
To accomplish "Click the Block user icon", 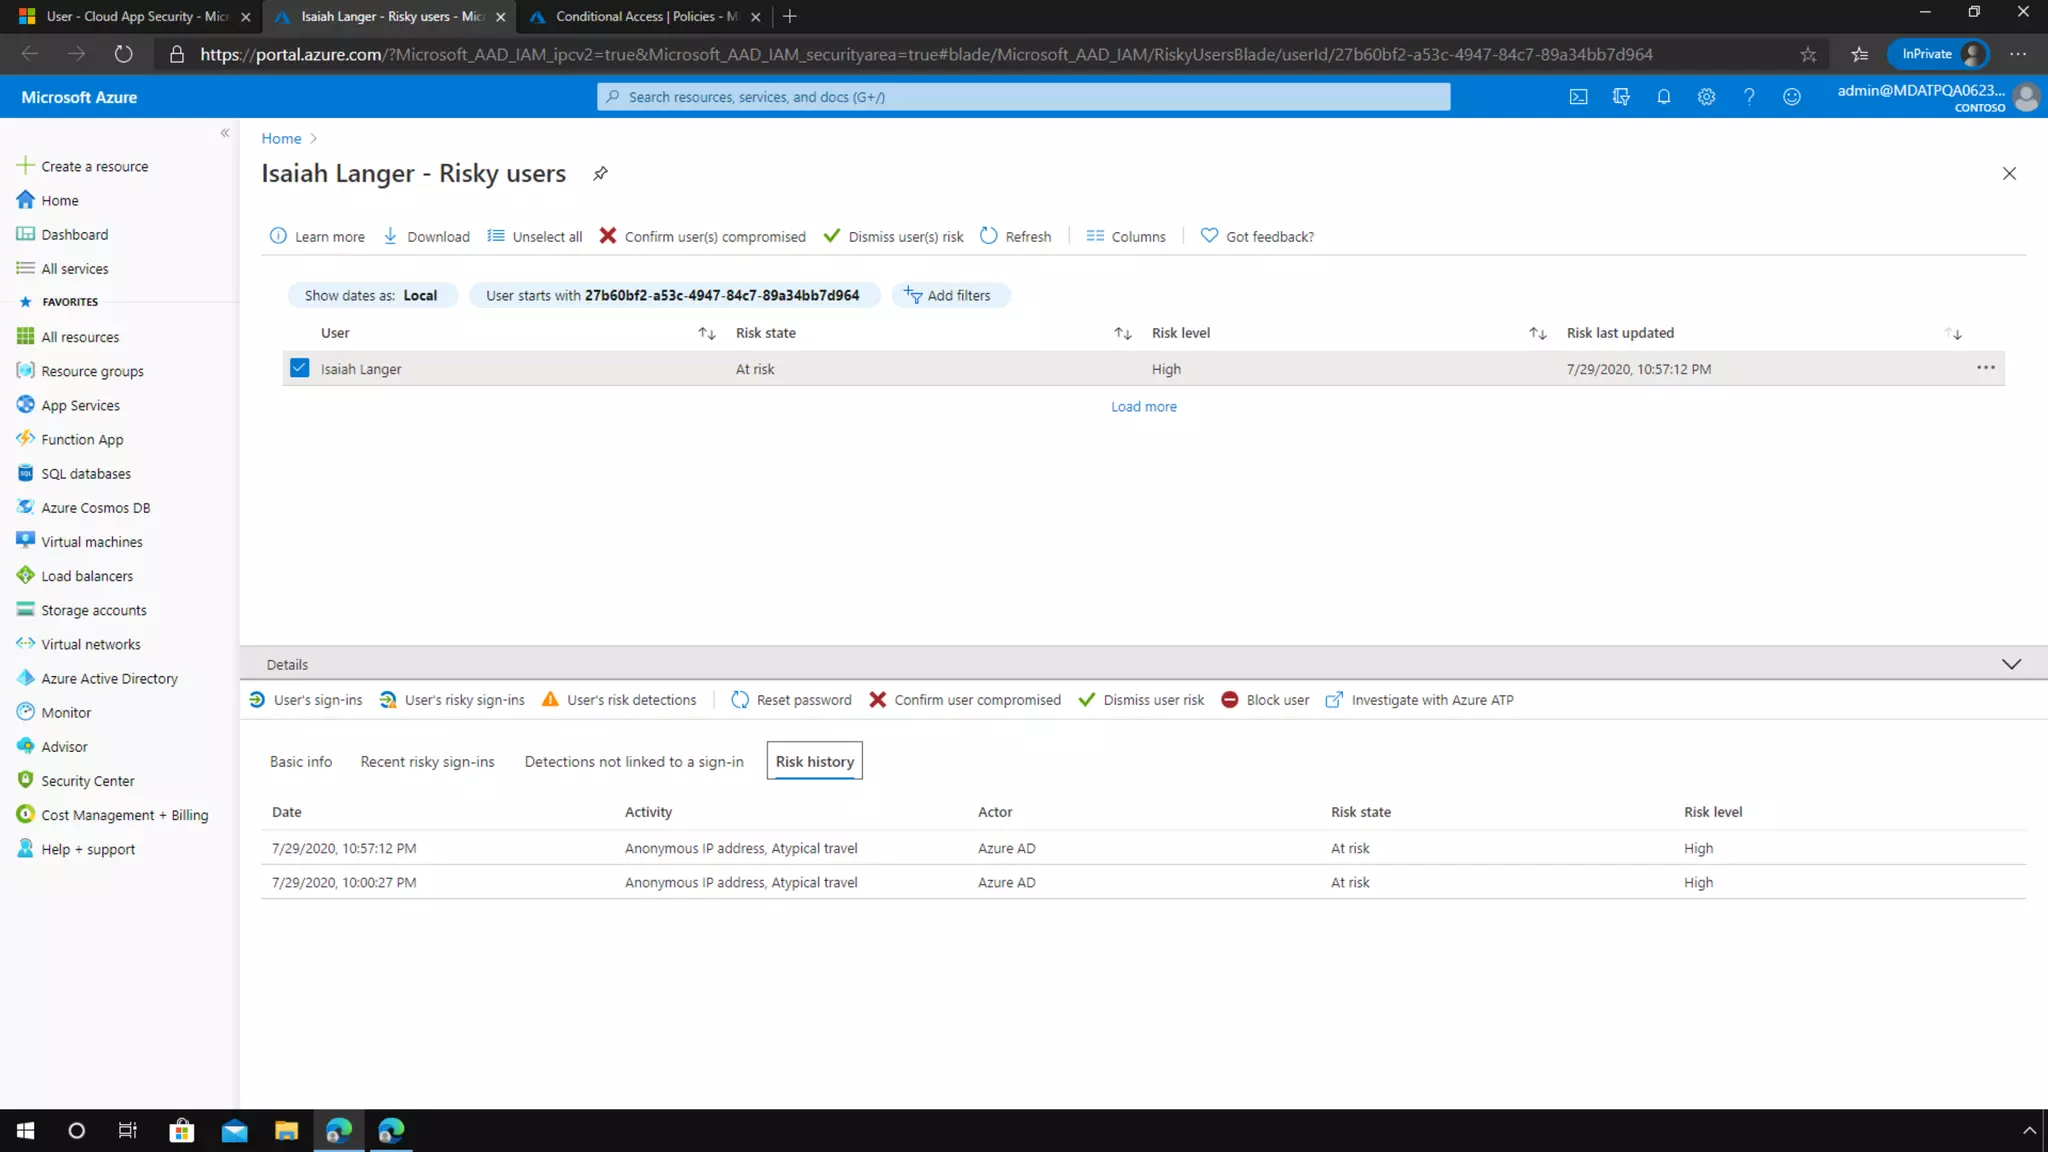I will coord(1230,700).
